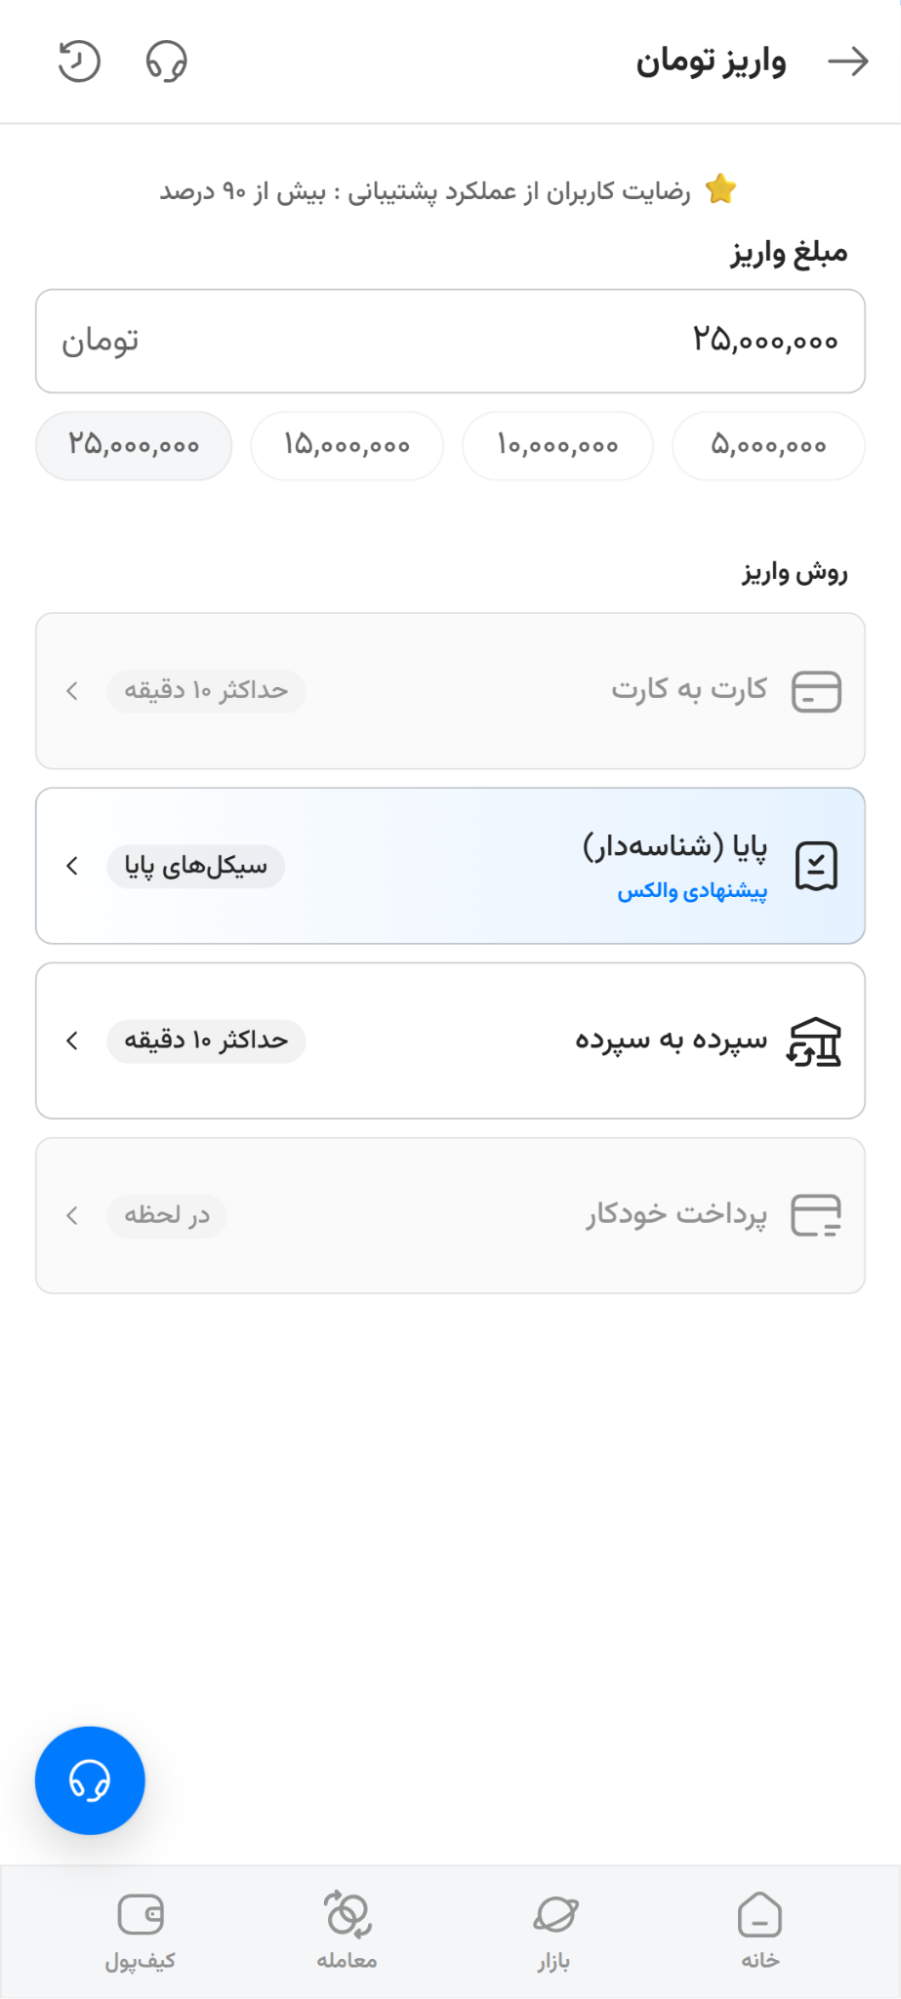Click the bank icon of سپرده به سپرده
The width and height of the screenshot is (901, 1999).
pos(814,1041)
